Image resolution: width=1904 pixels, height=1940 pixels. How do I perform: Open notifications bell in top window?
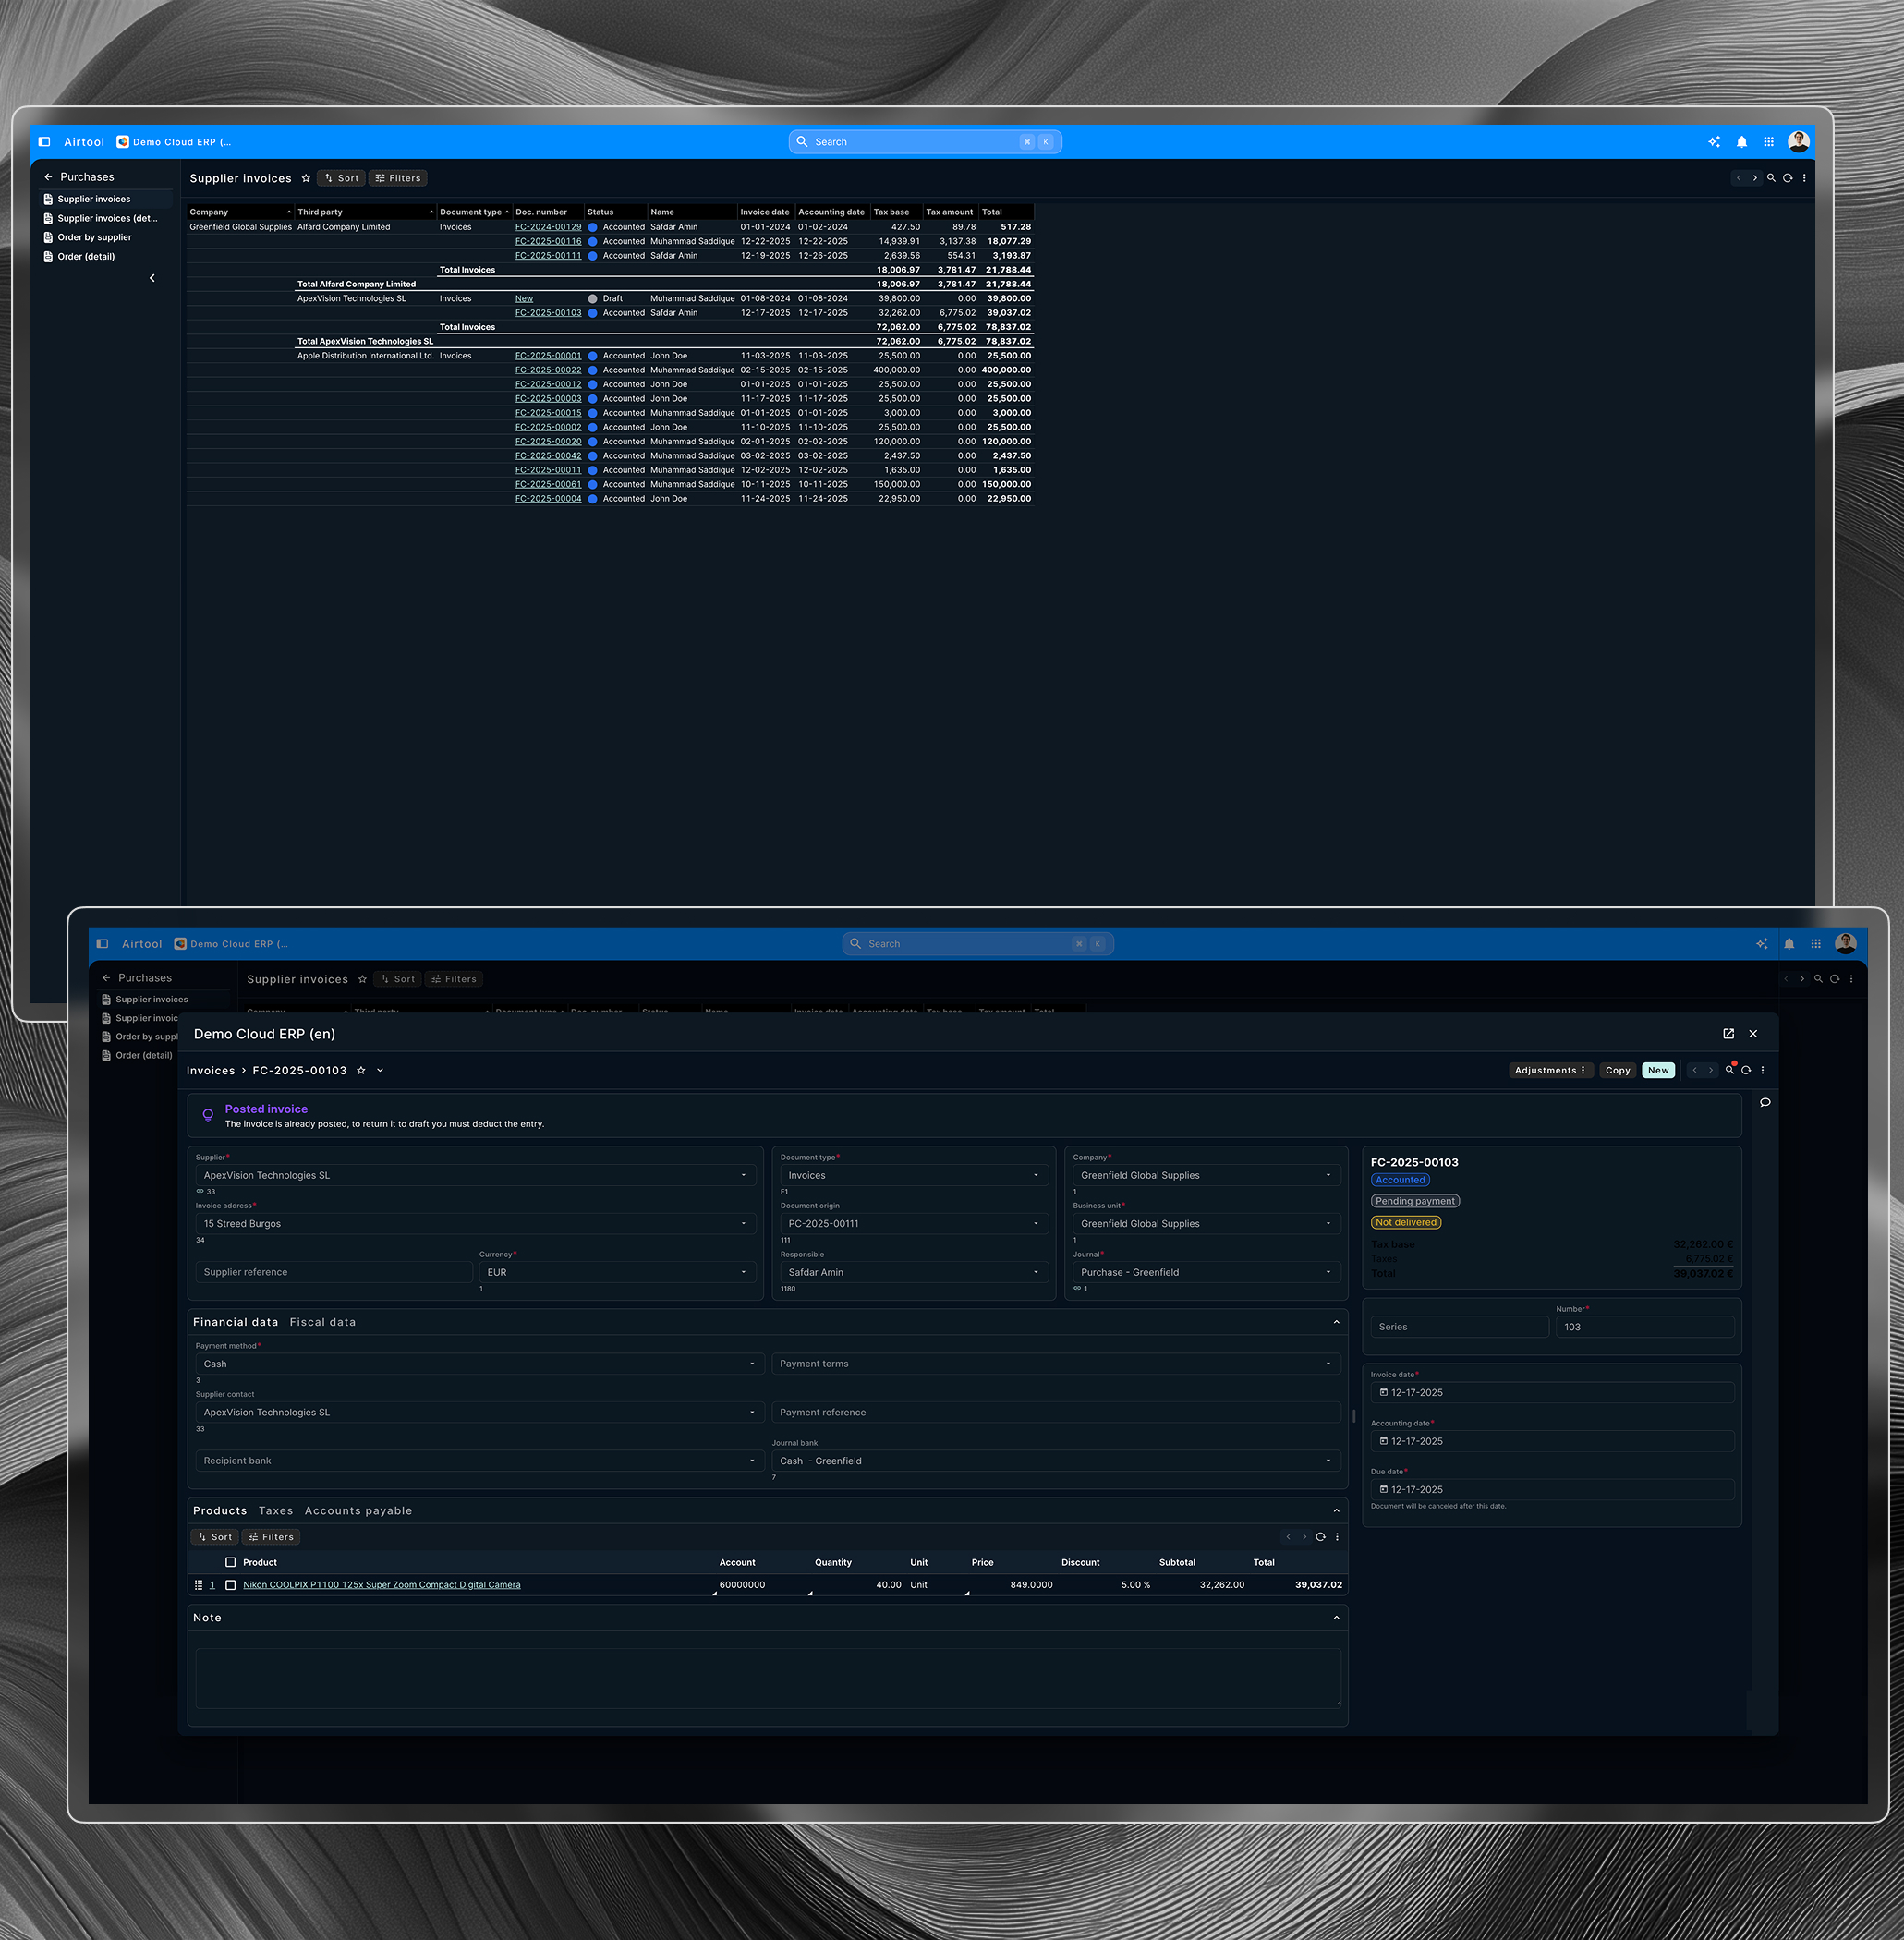click(1741, 142)
